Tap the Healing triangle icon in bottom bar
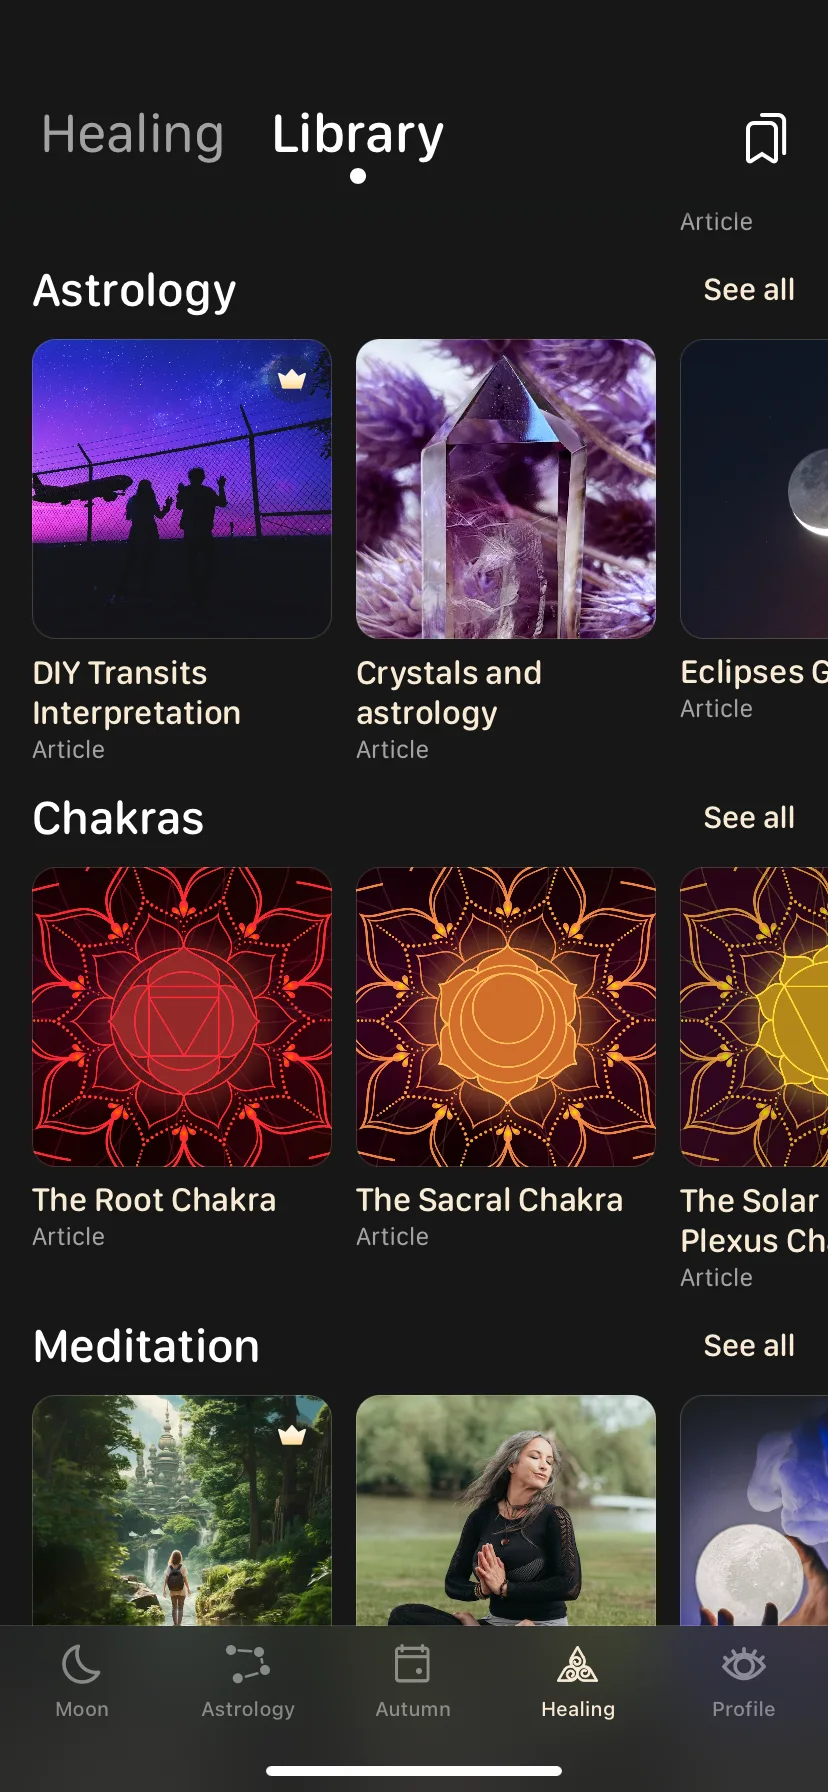Image resolution: width=828 pixels, height=1792 pixels. click(x=577, y=1665)
